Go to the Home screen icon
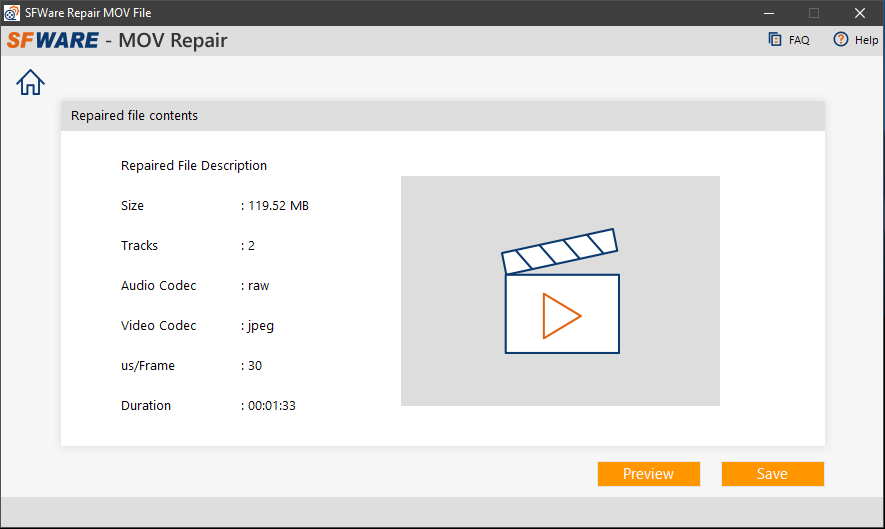 coord(31,82)
